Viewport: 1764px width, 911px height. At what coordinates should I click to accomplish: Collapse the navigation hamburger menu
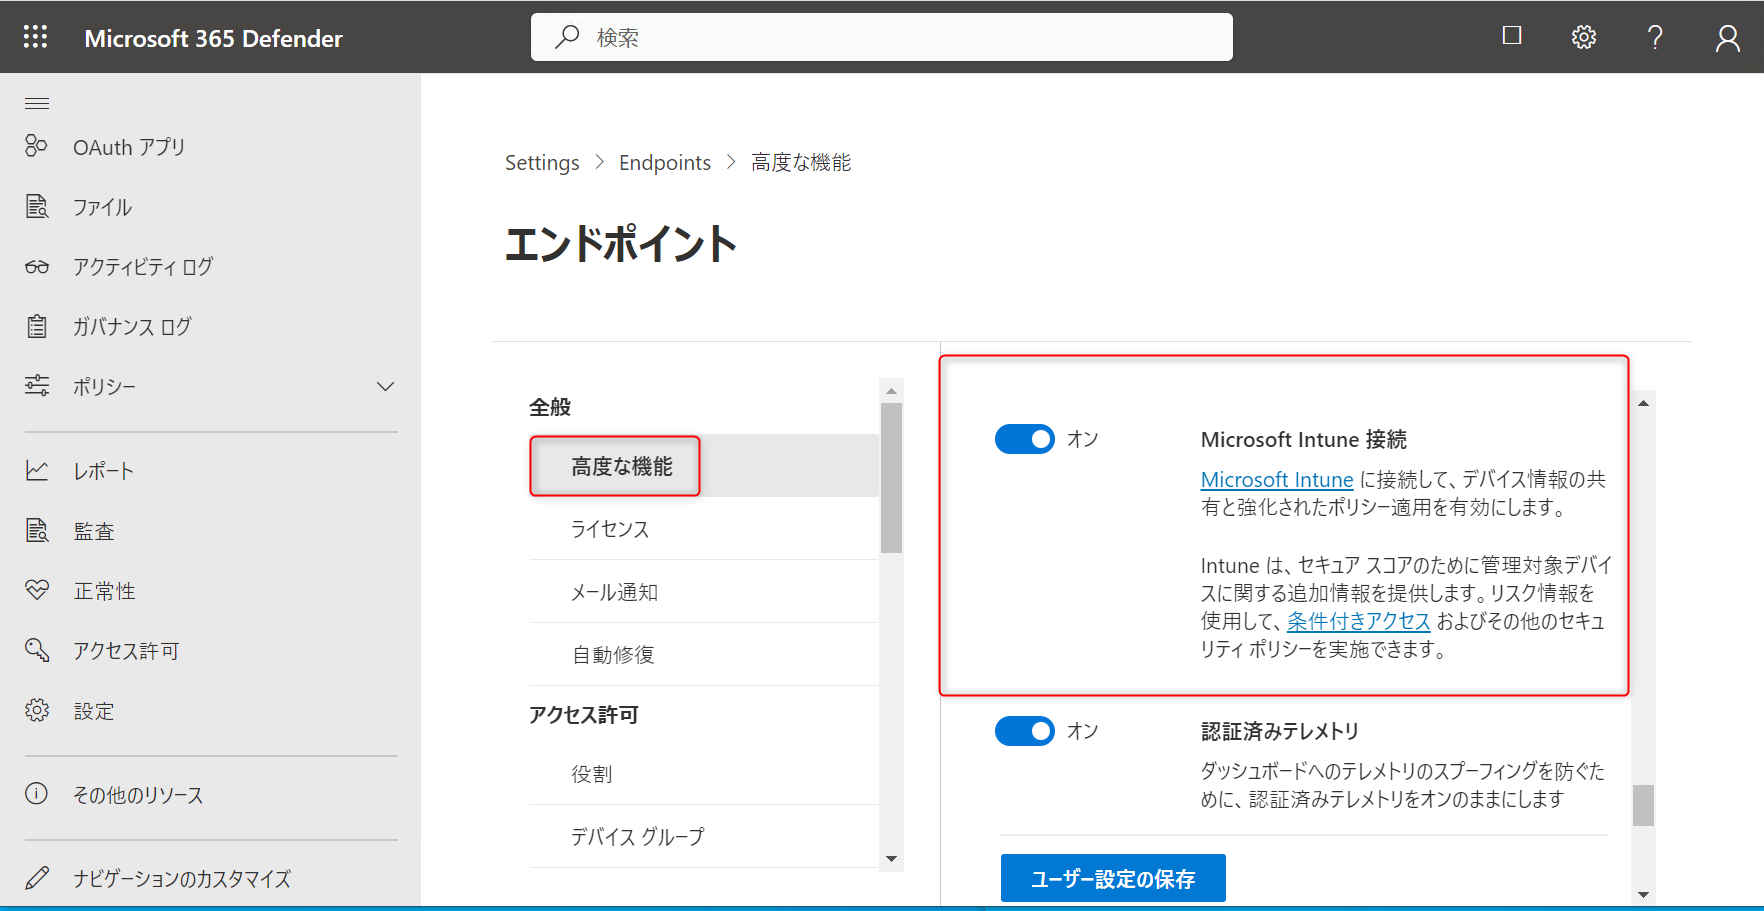point(37,103)
